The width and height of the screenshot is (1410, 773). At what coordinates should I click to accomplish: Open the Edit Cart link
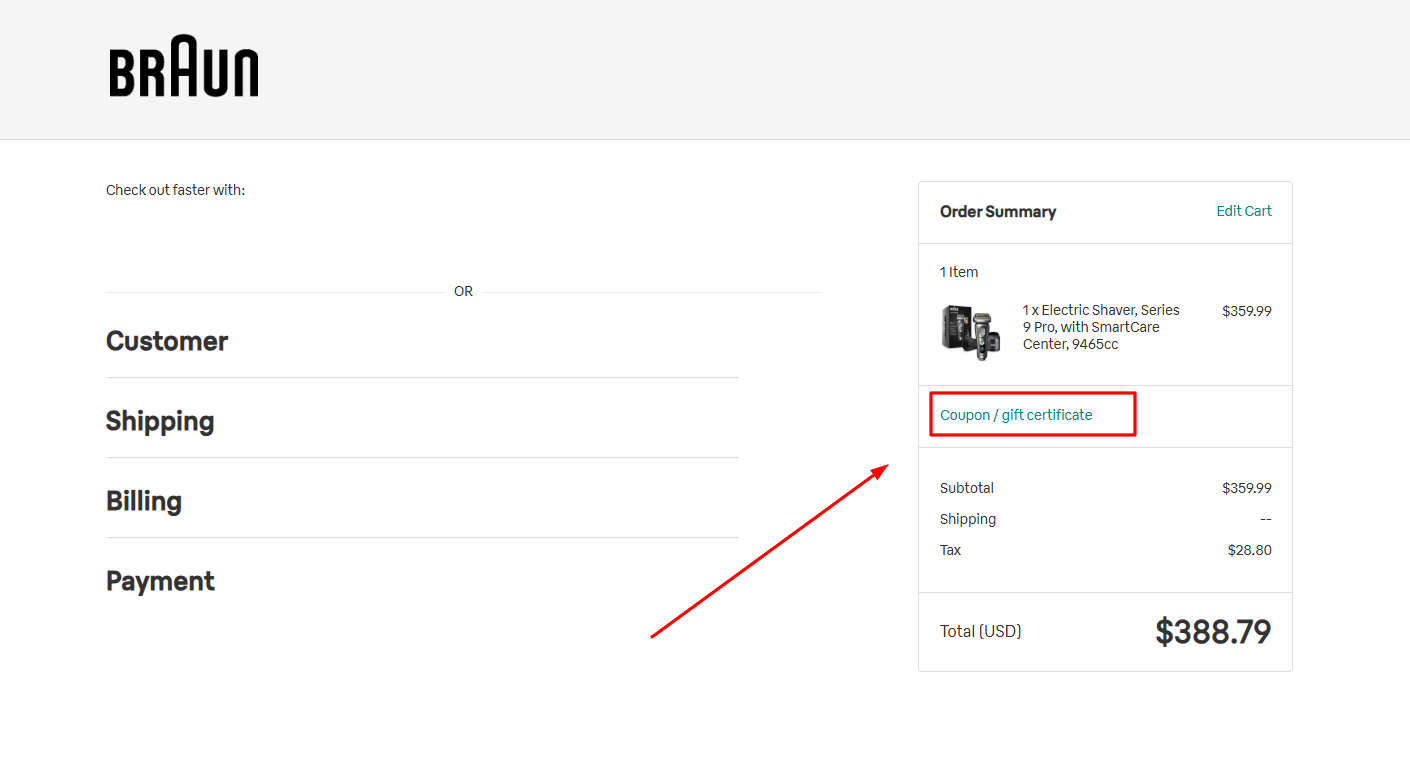(x=1244, y=211)
